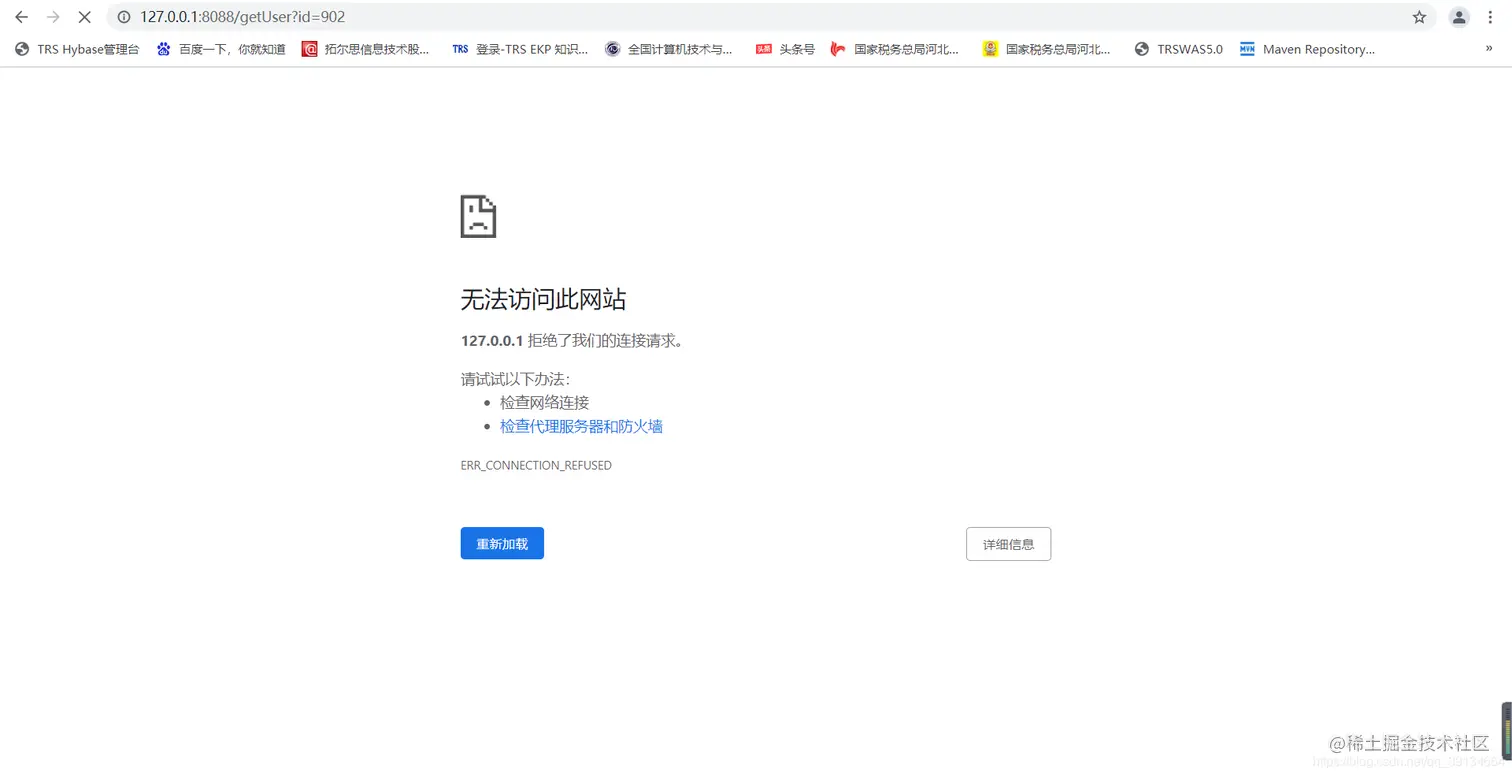Open the TRS Hybase管理台 bookmark
This screenshot has height=776, width=1512.
[x=76, y=48]
